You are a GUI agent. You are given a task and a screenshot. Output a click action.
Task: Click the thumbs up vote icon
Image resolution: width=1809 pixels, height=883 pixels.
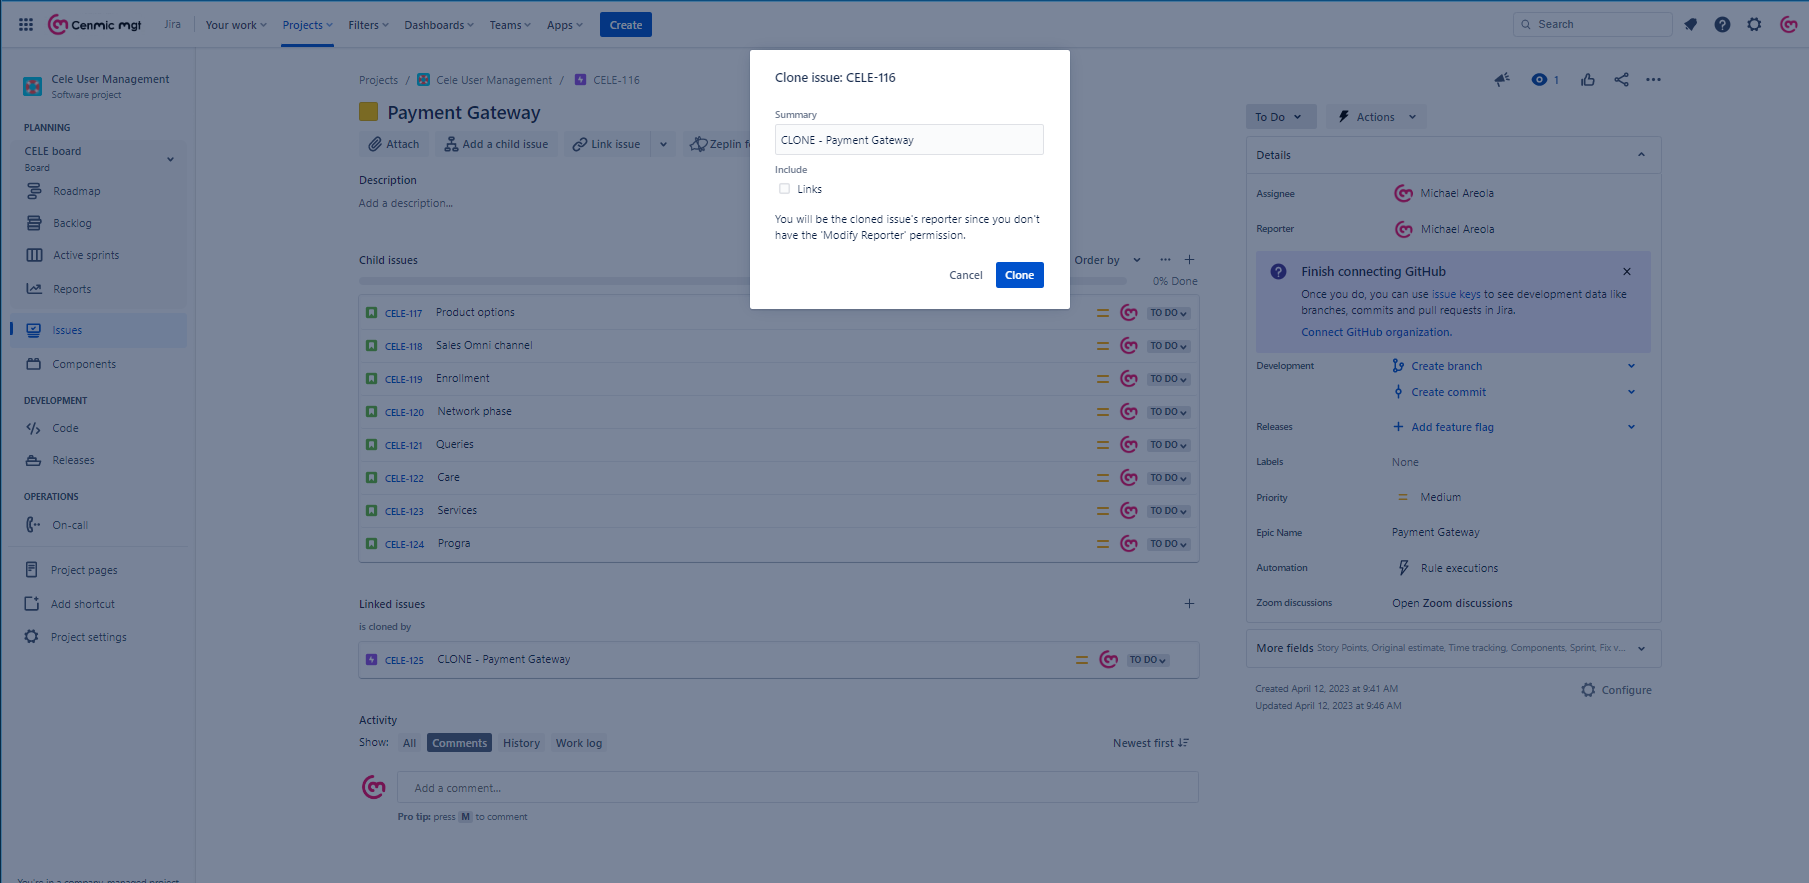point(1588,80)
